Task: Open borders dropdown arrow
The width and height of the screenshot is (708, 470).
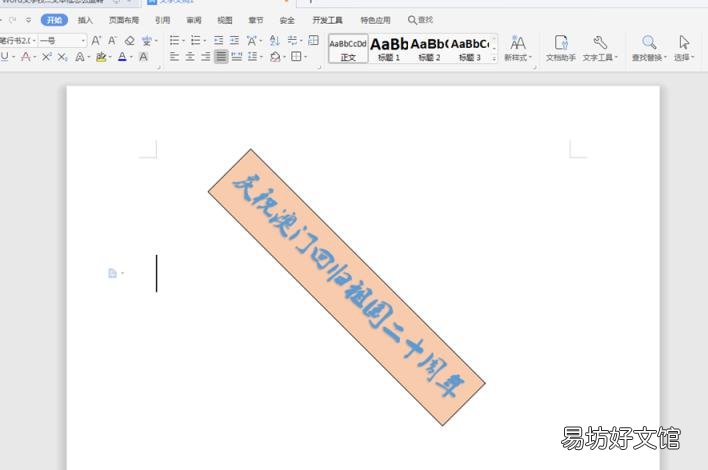Action: (x=305, y=57)
